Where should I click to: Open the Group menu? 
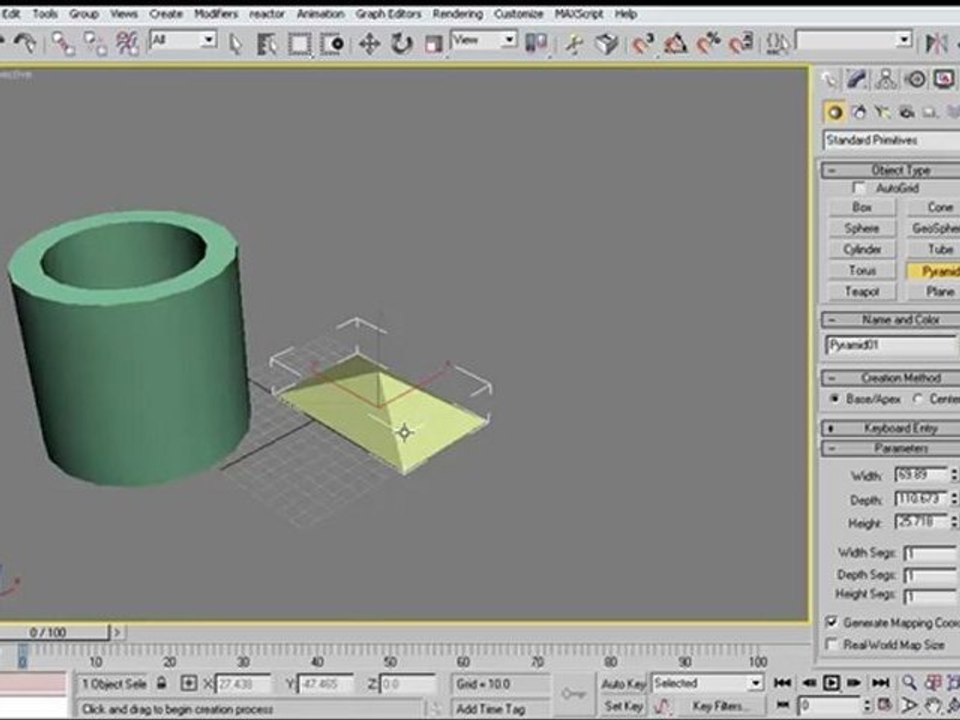[83, 13]
